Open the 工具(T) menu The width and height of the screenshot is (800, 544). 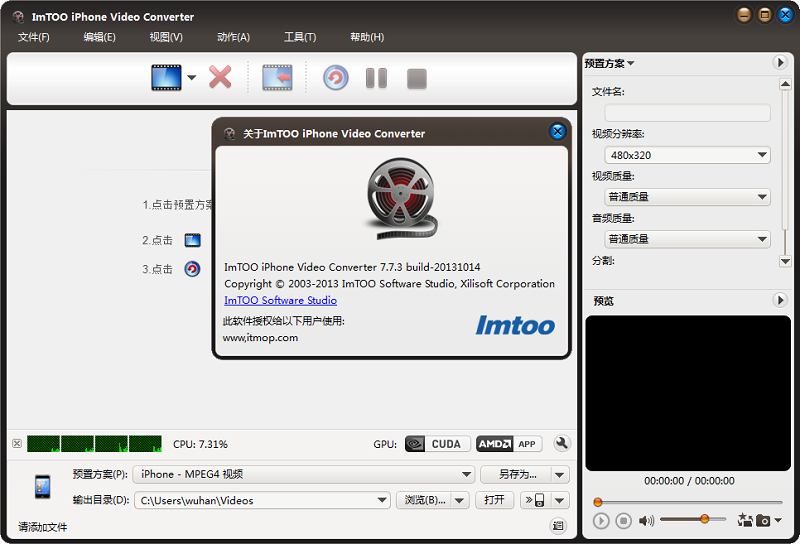point(300,37)
